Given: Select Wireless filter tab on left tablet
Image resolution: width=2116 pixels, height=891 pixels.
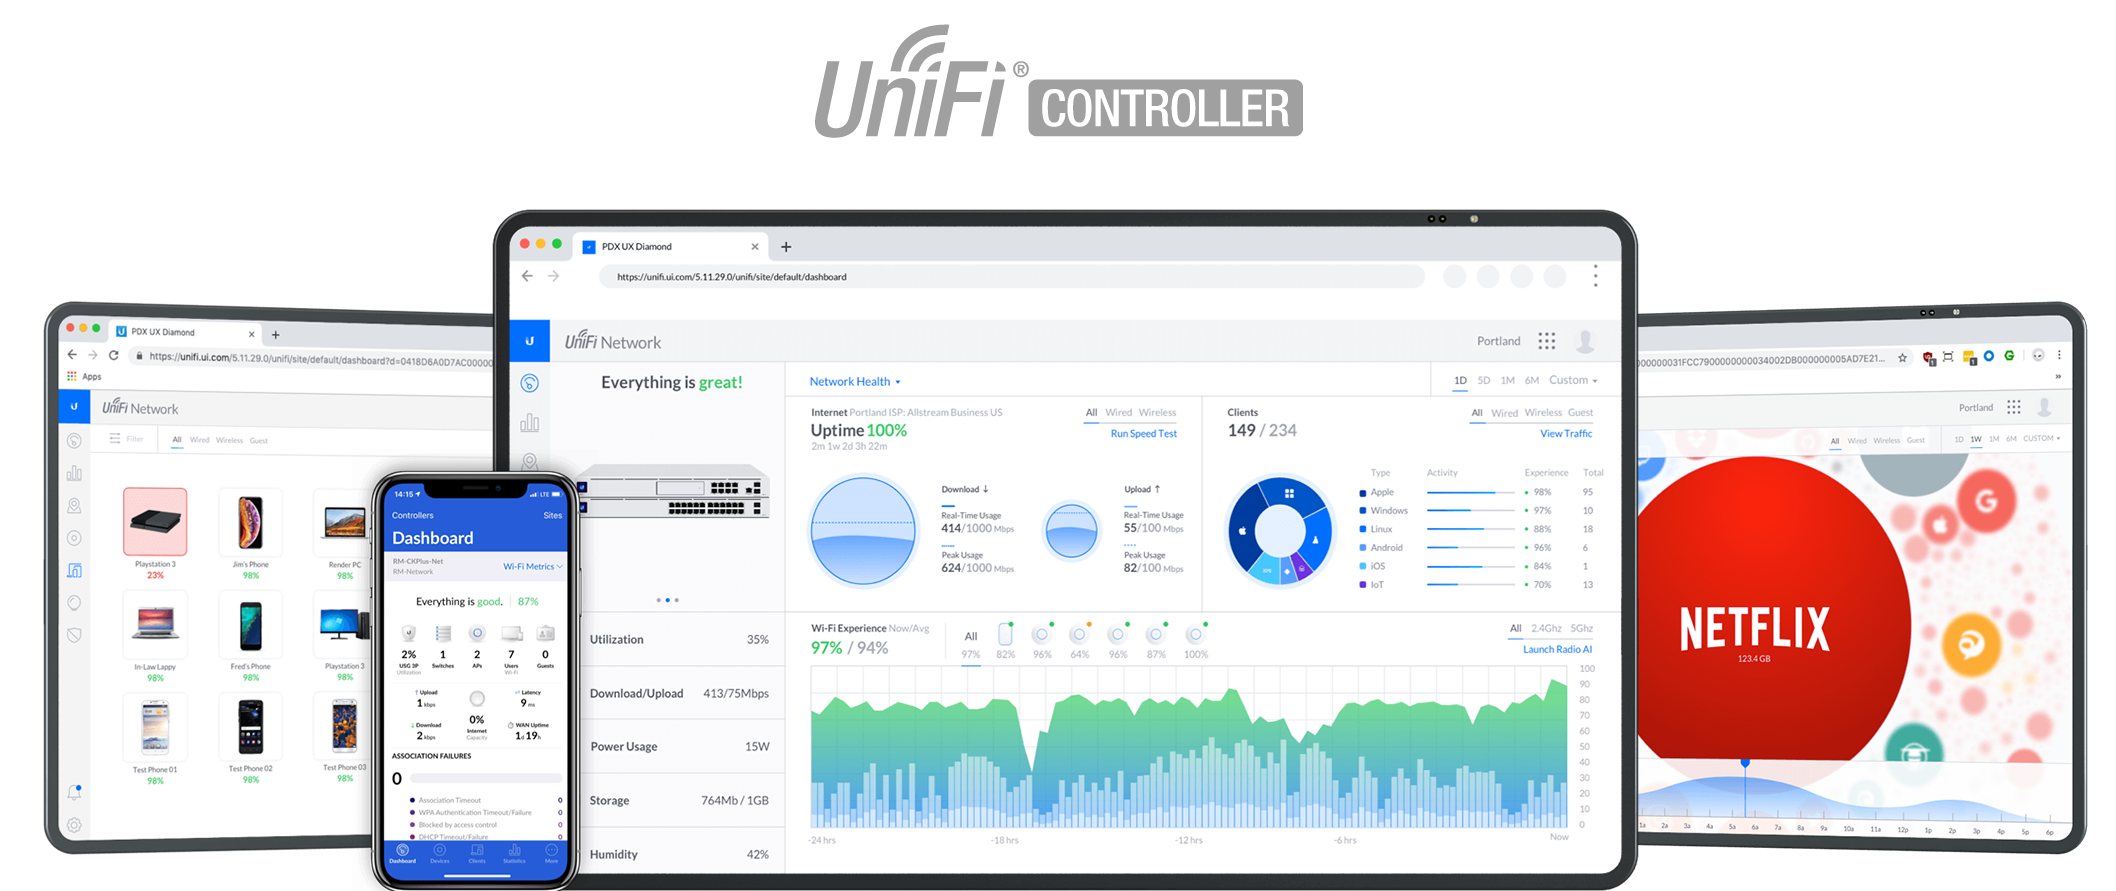Looking at the screenshot, I should pos(230,440).
